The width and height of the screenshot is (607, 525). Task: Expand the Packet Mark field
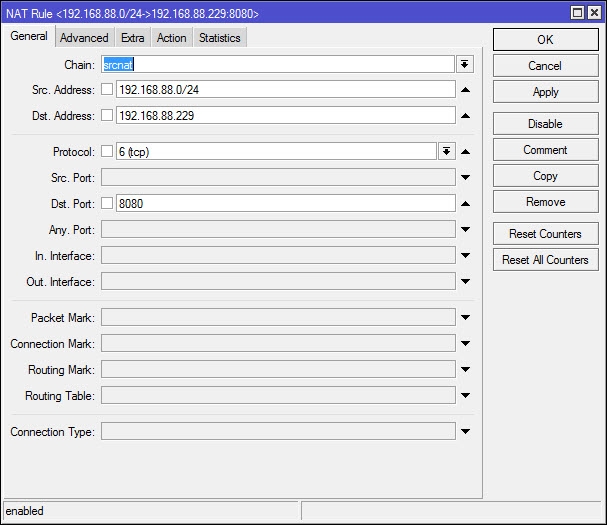[465, 318]
